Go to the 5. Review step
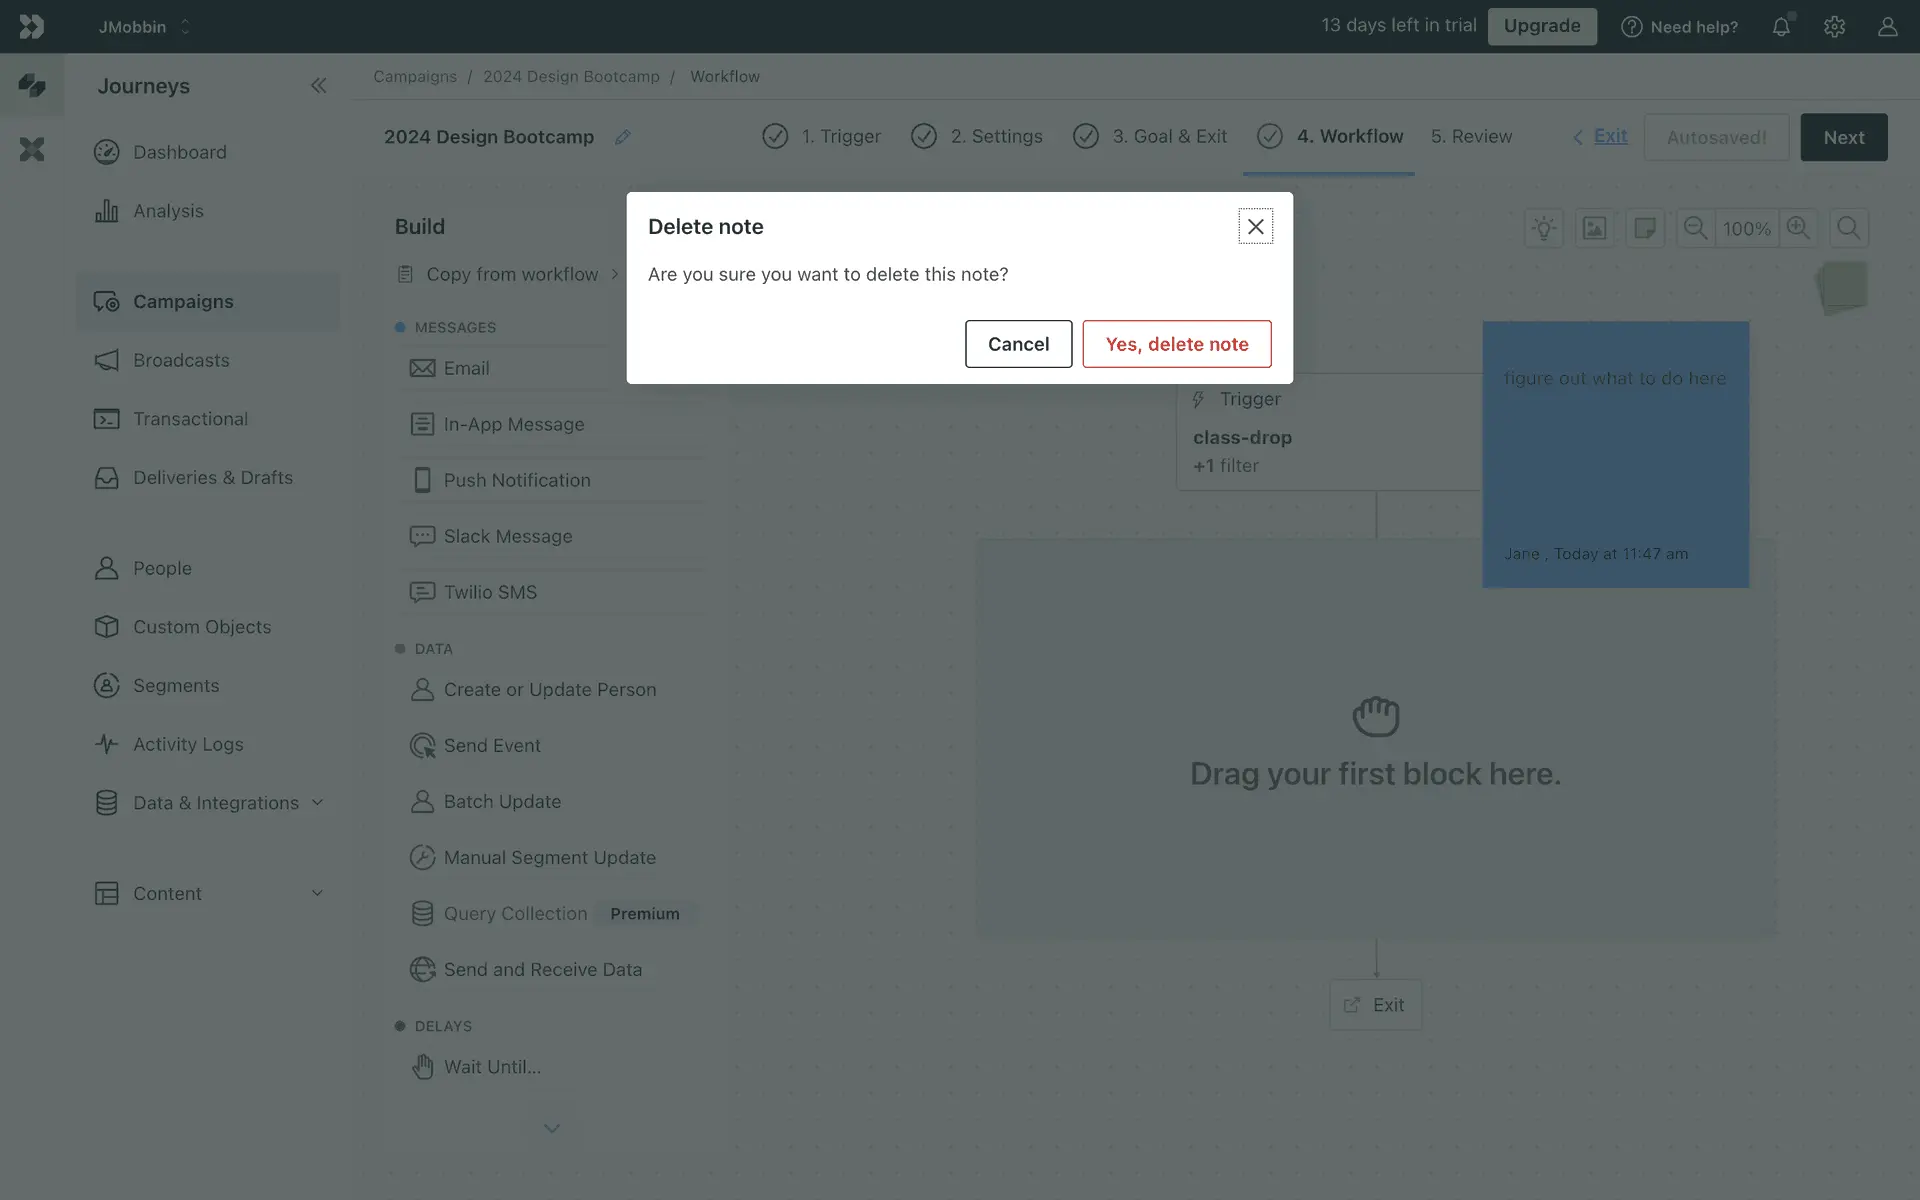1920x1200 pixels. tap(1471, 137)
